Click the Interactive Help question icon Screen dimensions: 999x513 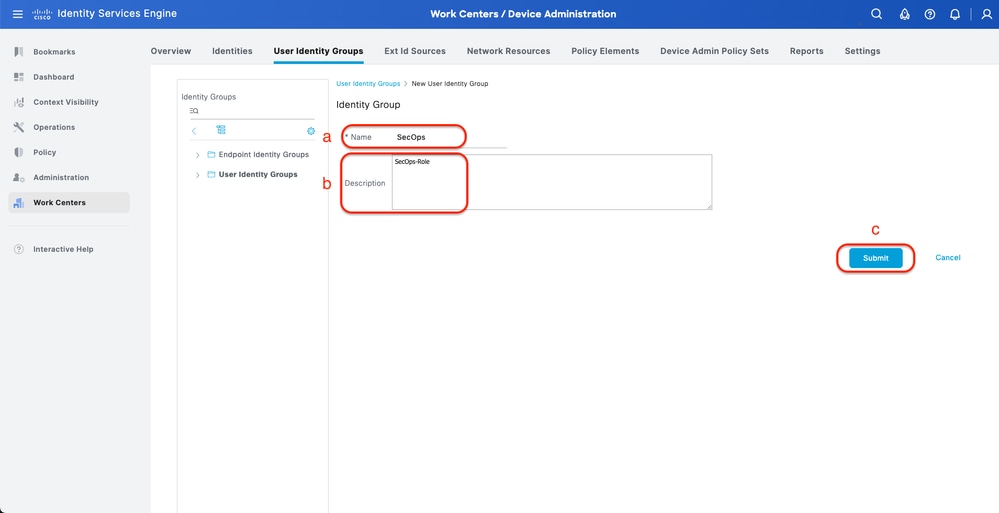(18, 249)
